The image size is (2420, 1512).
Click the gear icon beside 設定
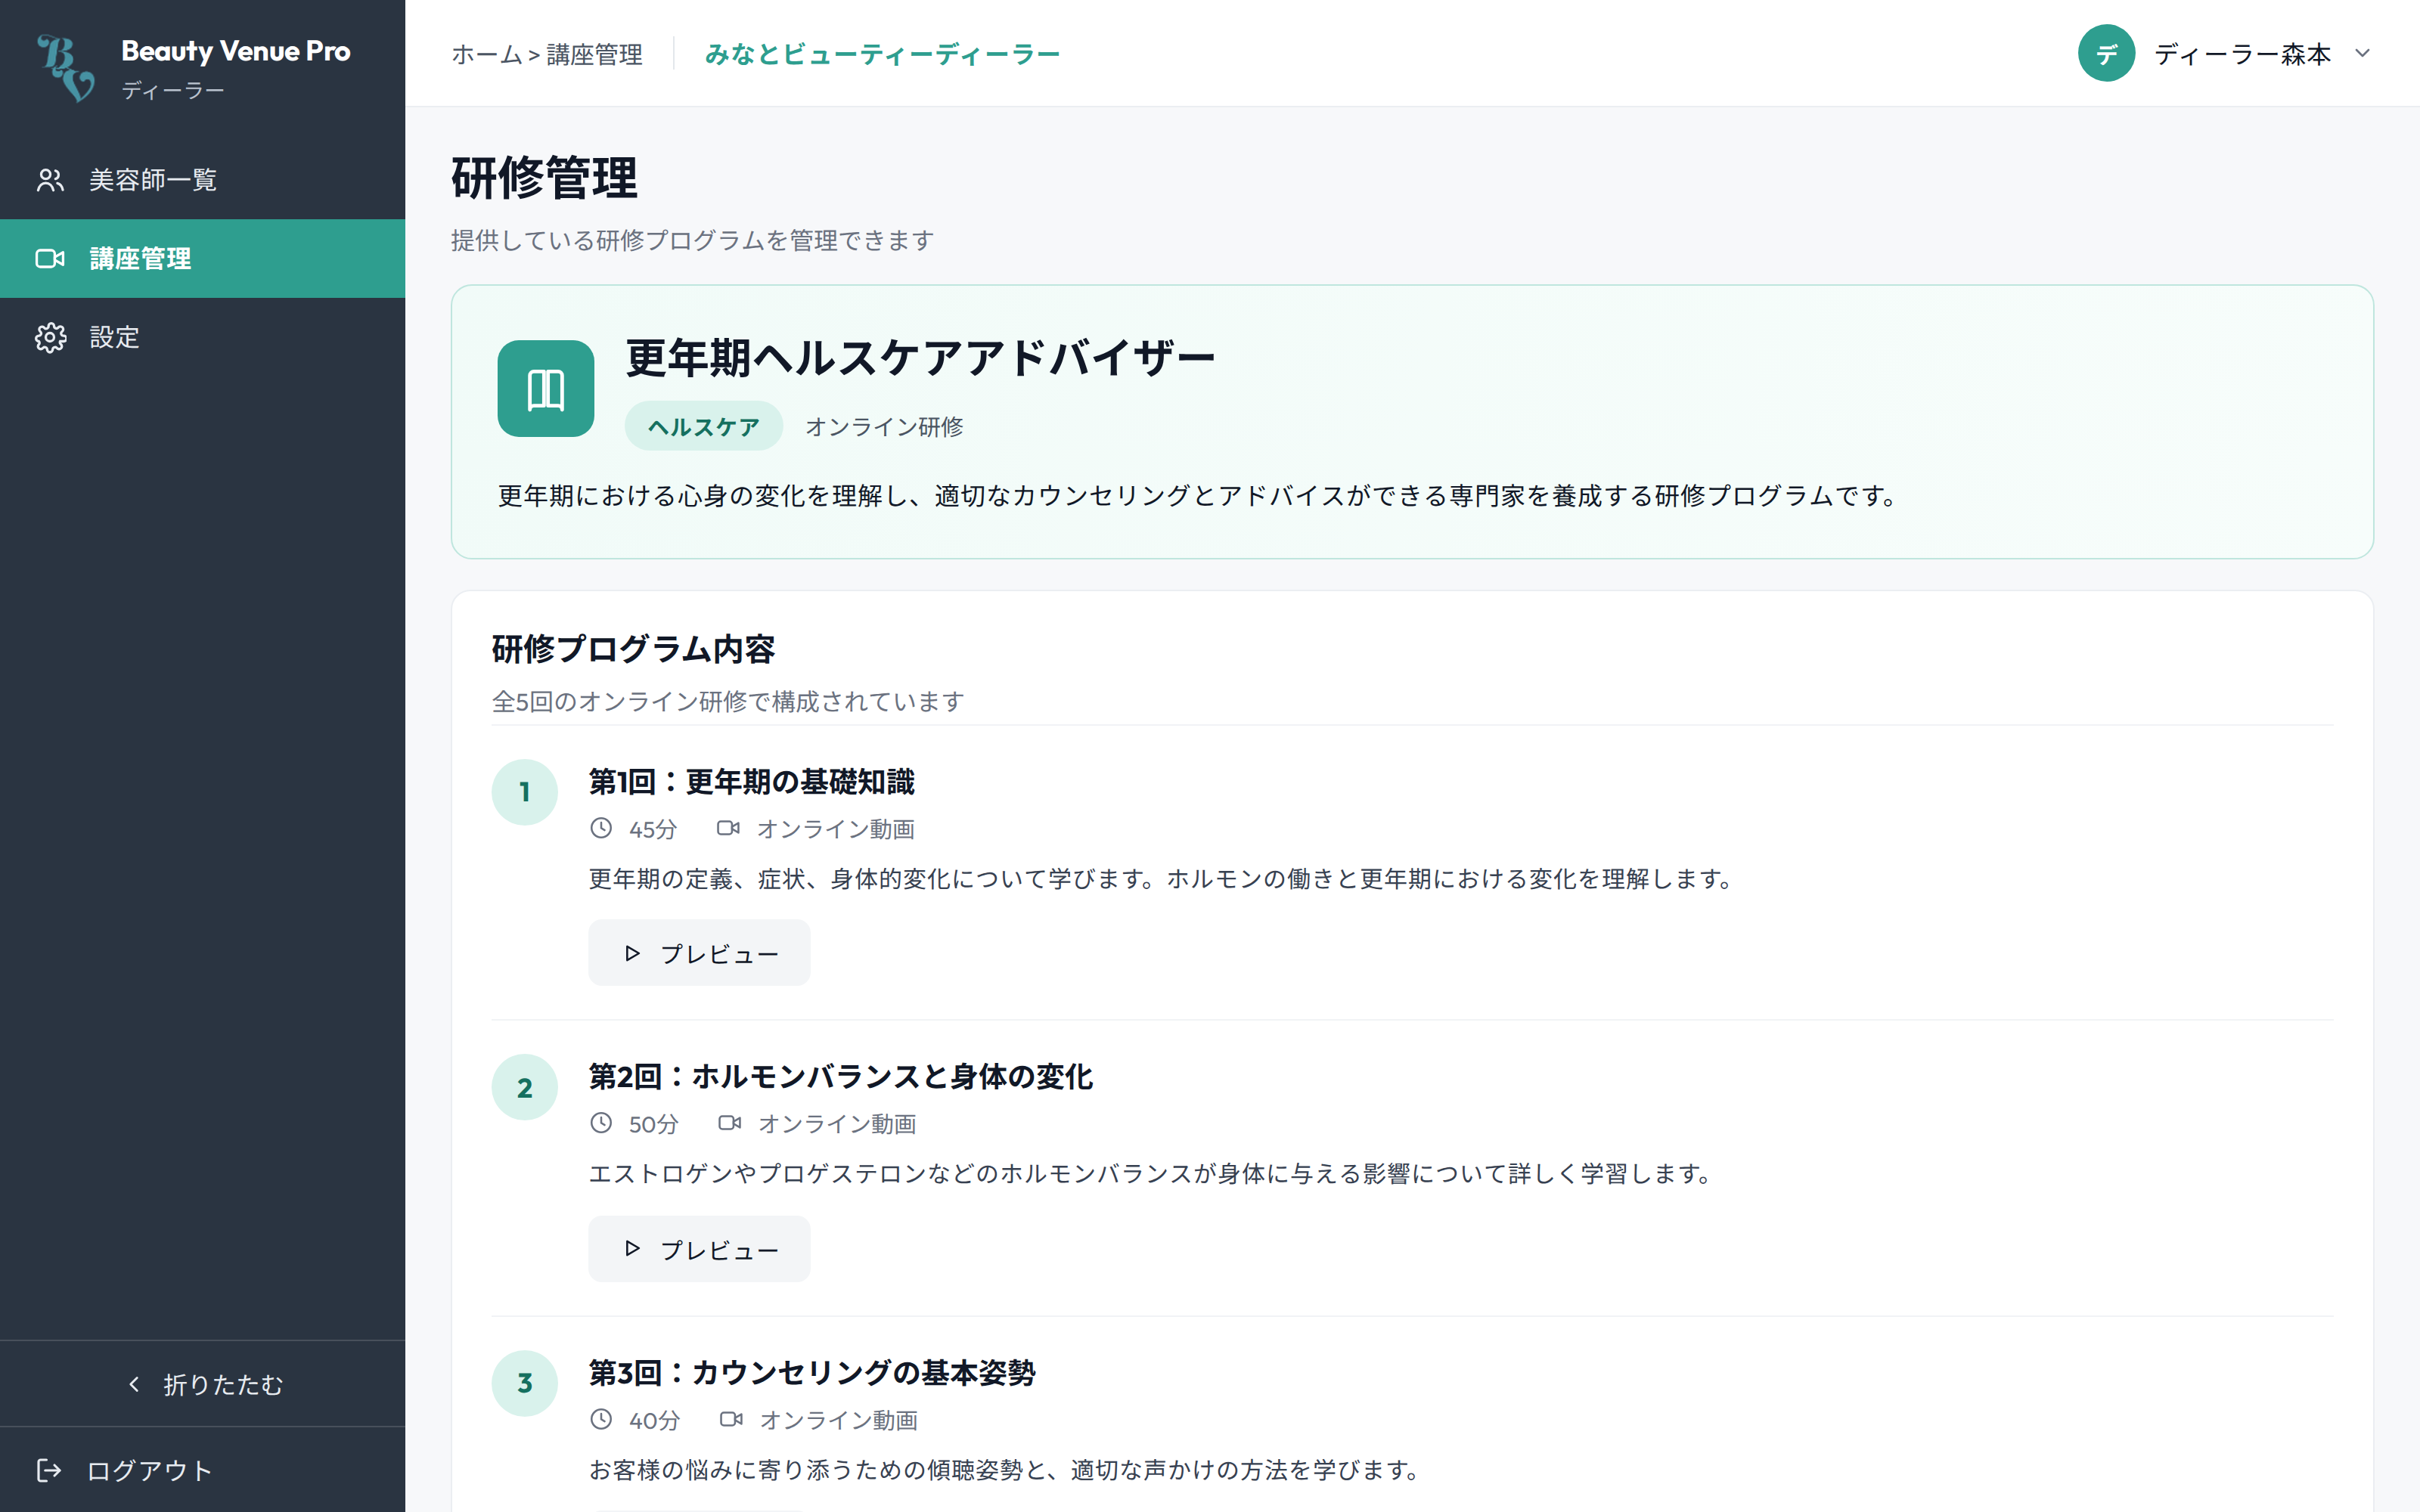point(50,337)
